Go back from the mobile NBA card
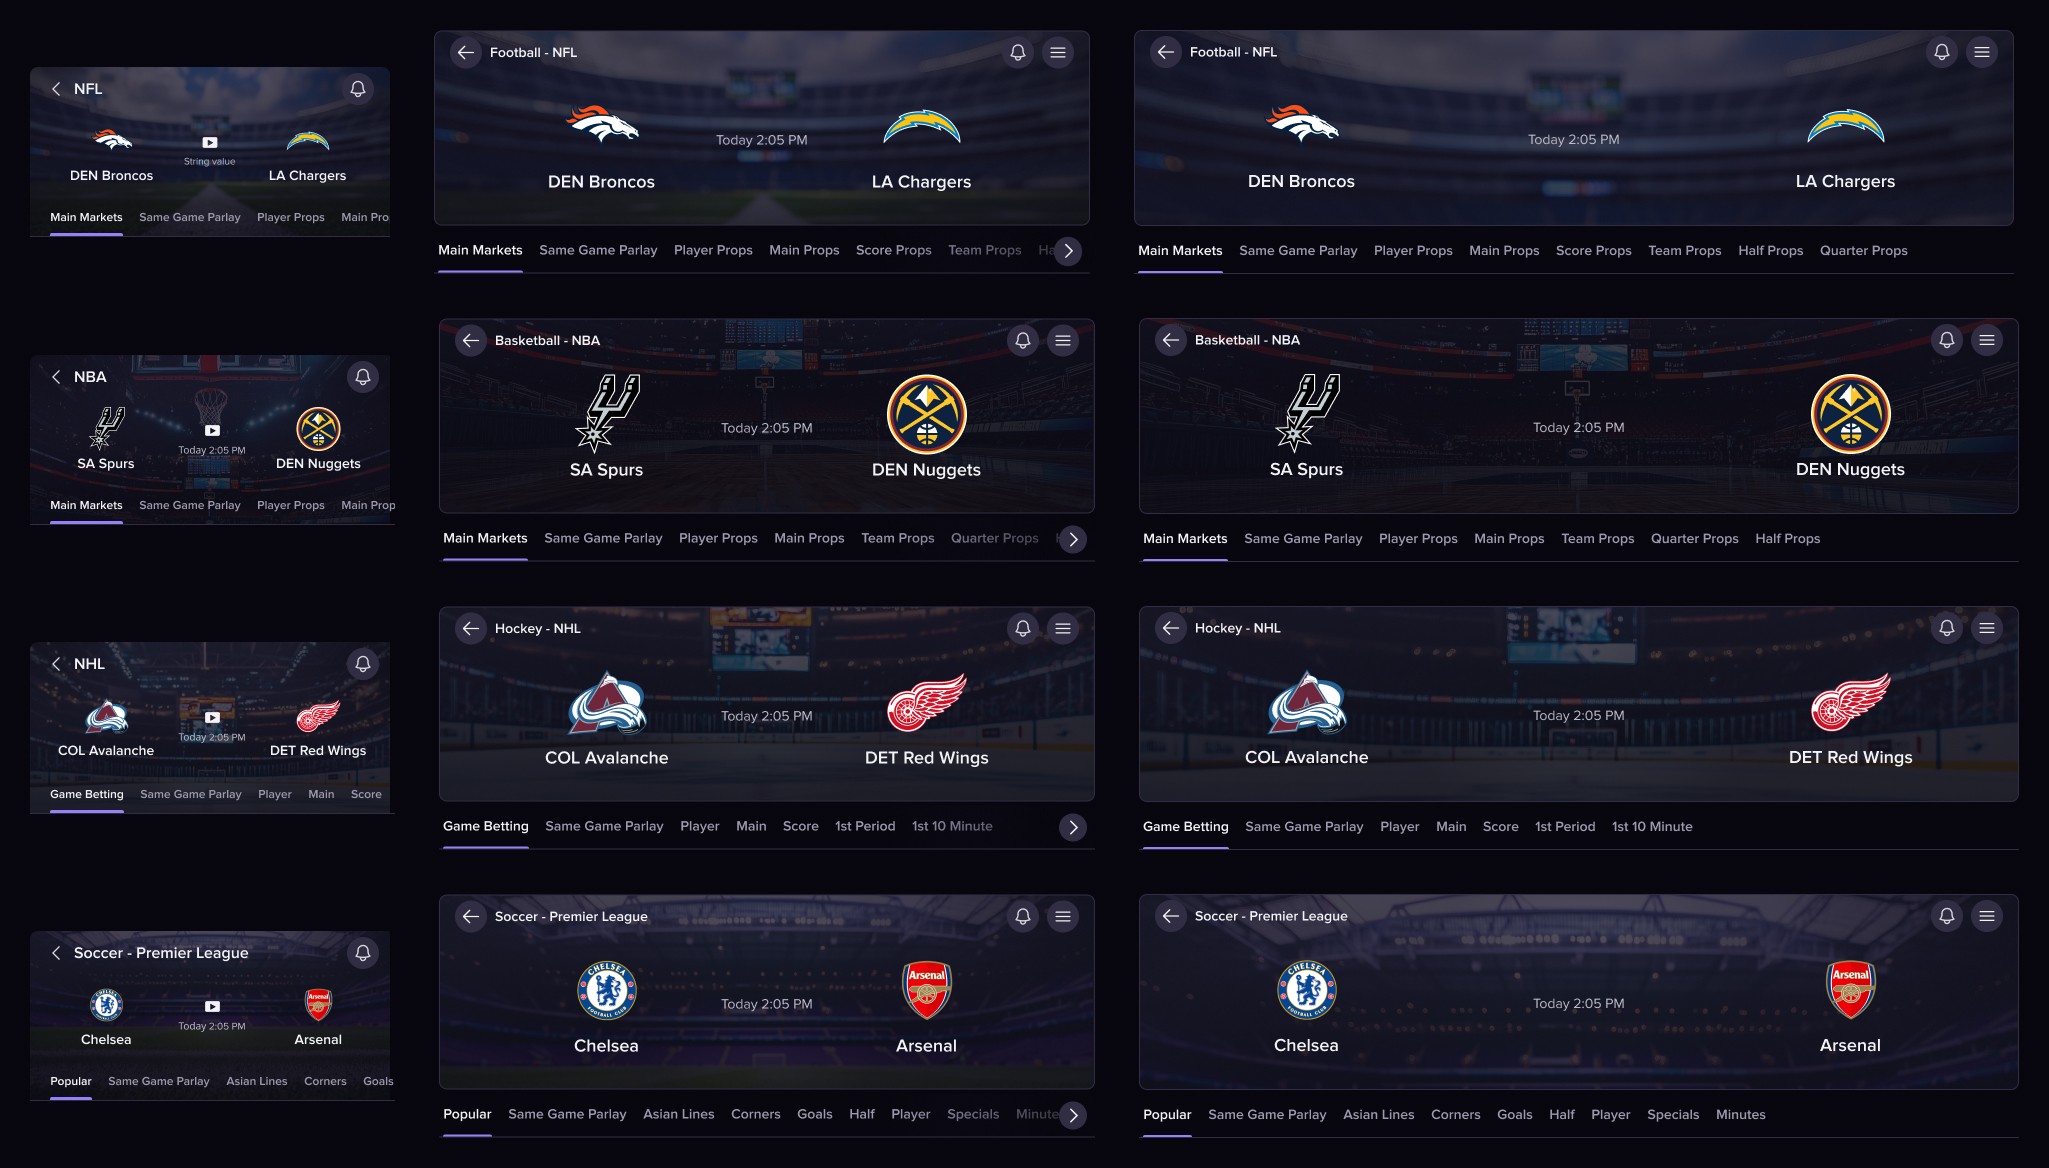The width and height of the screenshot is (2049, 1168). pos(56,377)
